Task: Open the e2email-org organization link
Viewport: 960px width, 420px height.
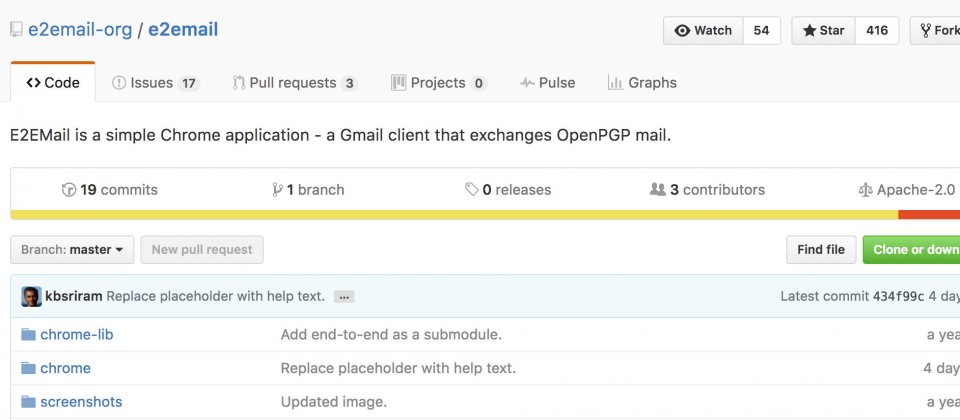Action: 80,29
